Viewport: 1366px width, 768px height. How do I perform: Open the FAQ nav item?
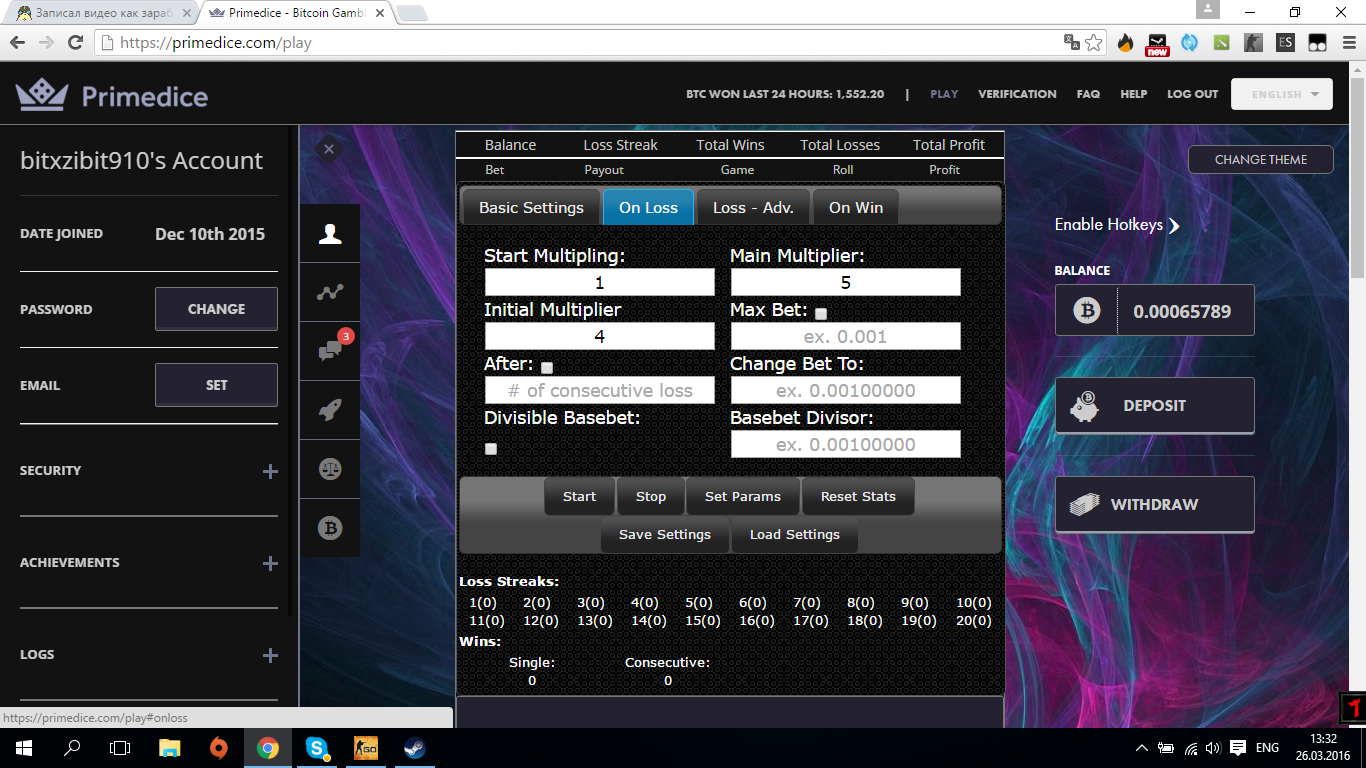[x=1088, y=94]
